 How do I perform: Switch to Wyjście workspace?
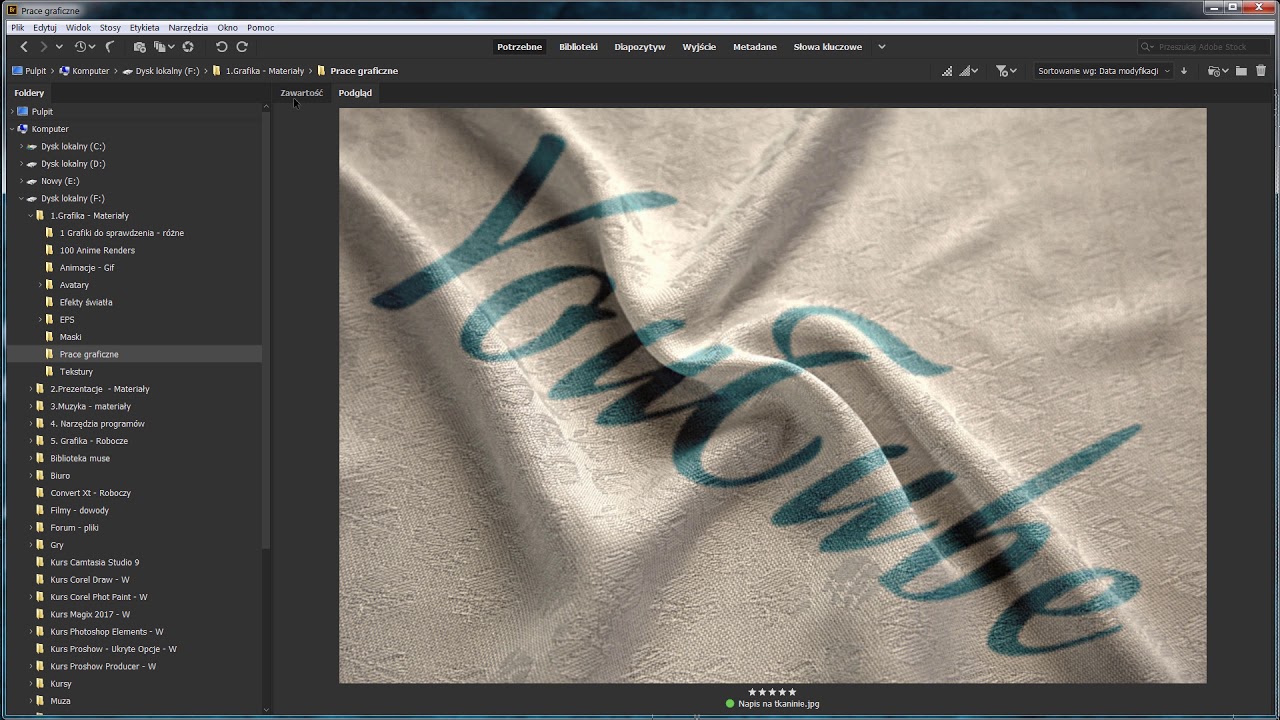click(x=699, y=47)
